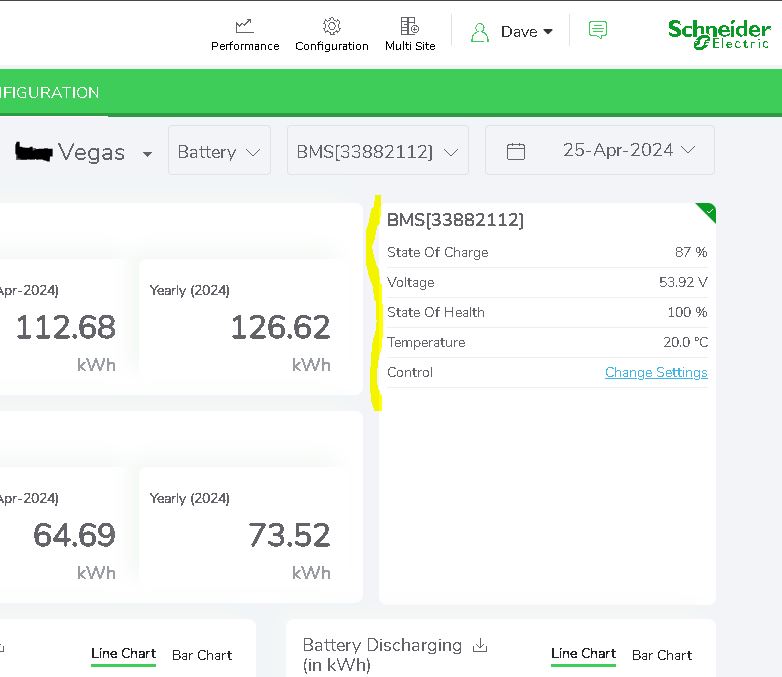Click the yearly 126.62 kWh value
Screen dimensions: 782x677
[280, 327]
